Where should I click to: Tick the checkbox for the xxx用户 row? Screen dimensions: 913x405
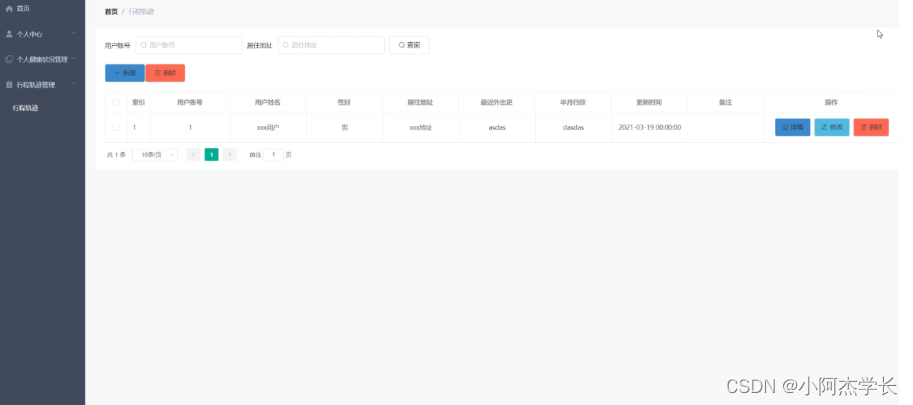115,127
